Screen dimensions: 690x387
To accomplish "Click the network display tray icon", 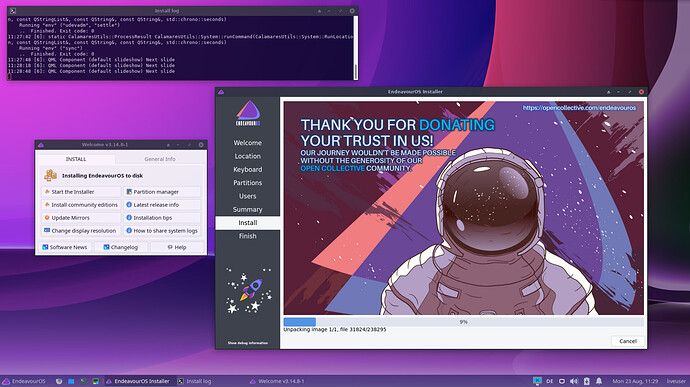I will [537, 381].
